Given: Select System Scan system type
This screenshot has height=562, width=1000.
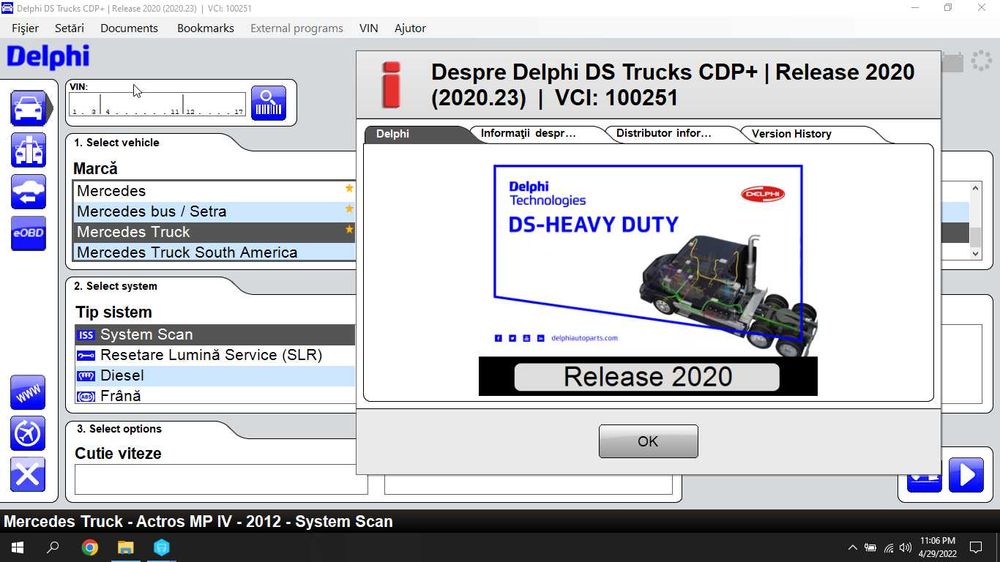Looking at the screenshot, I should pyautogui.click(x=215, y=334).
